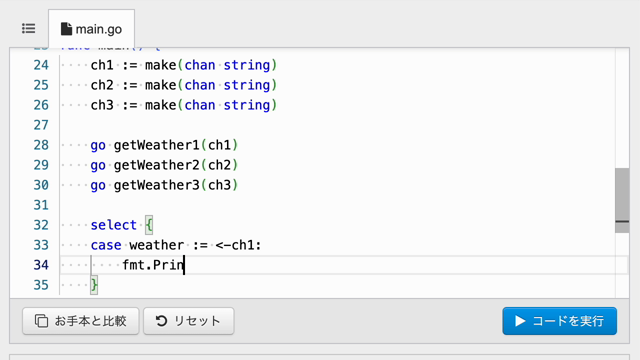Click on getWeather1 function call
The image size is (640, 360).
point(156,145)
